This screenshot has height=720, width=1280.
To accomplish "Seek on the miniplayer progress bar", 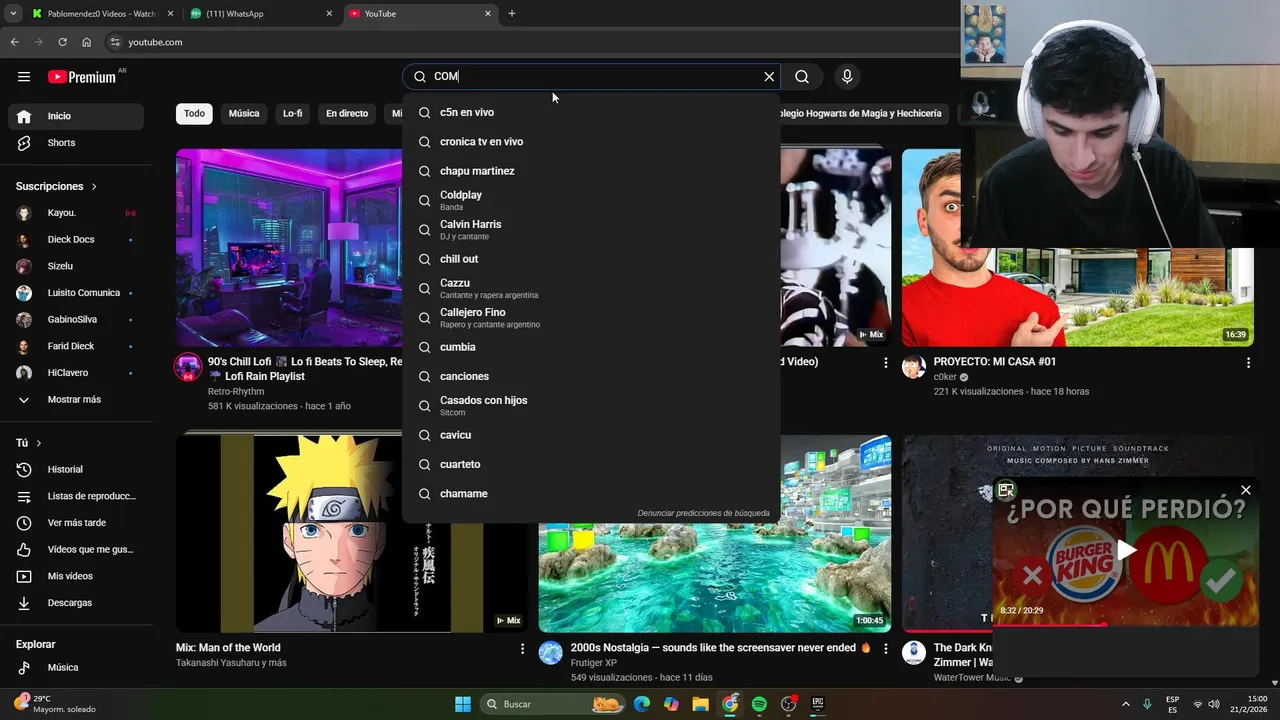I will tap(1126, 625).
